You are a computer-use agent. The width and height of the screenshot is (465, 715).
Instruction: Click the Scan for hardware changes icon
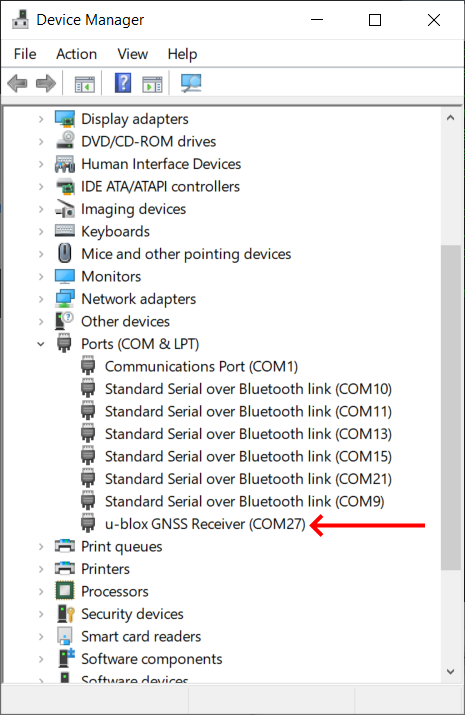pos(191,83)
